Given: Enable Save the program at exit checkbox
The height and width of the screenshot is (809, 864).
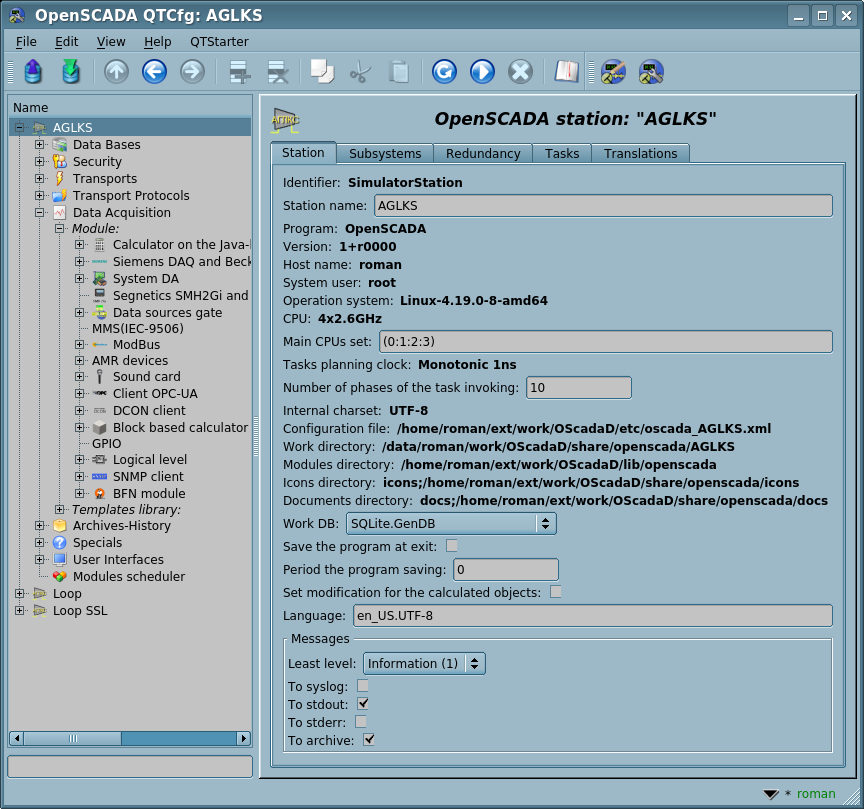Looking at the screenshot, I should point(452,546).
